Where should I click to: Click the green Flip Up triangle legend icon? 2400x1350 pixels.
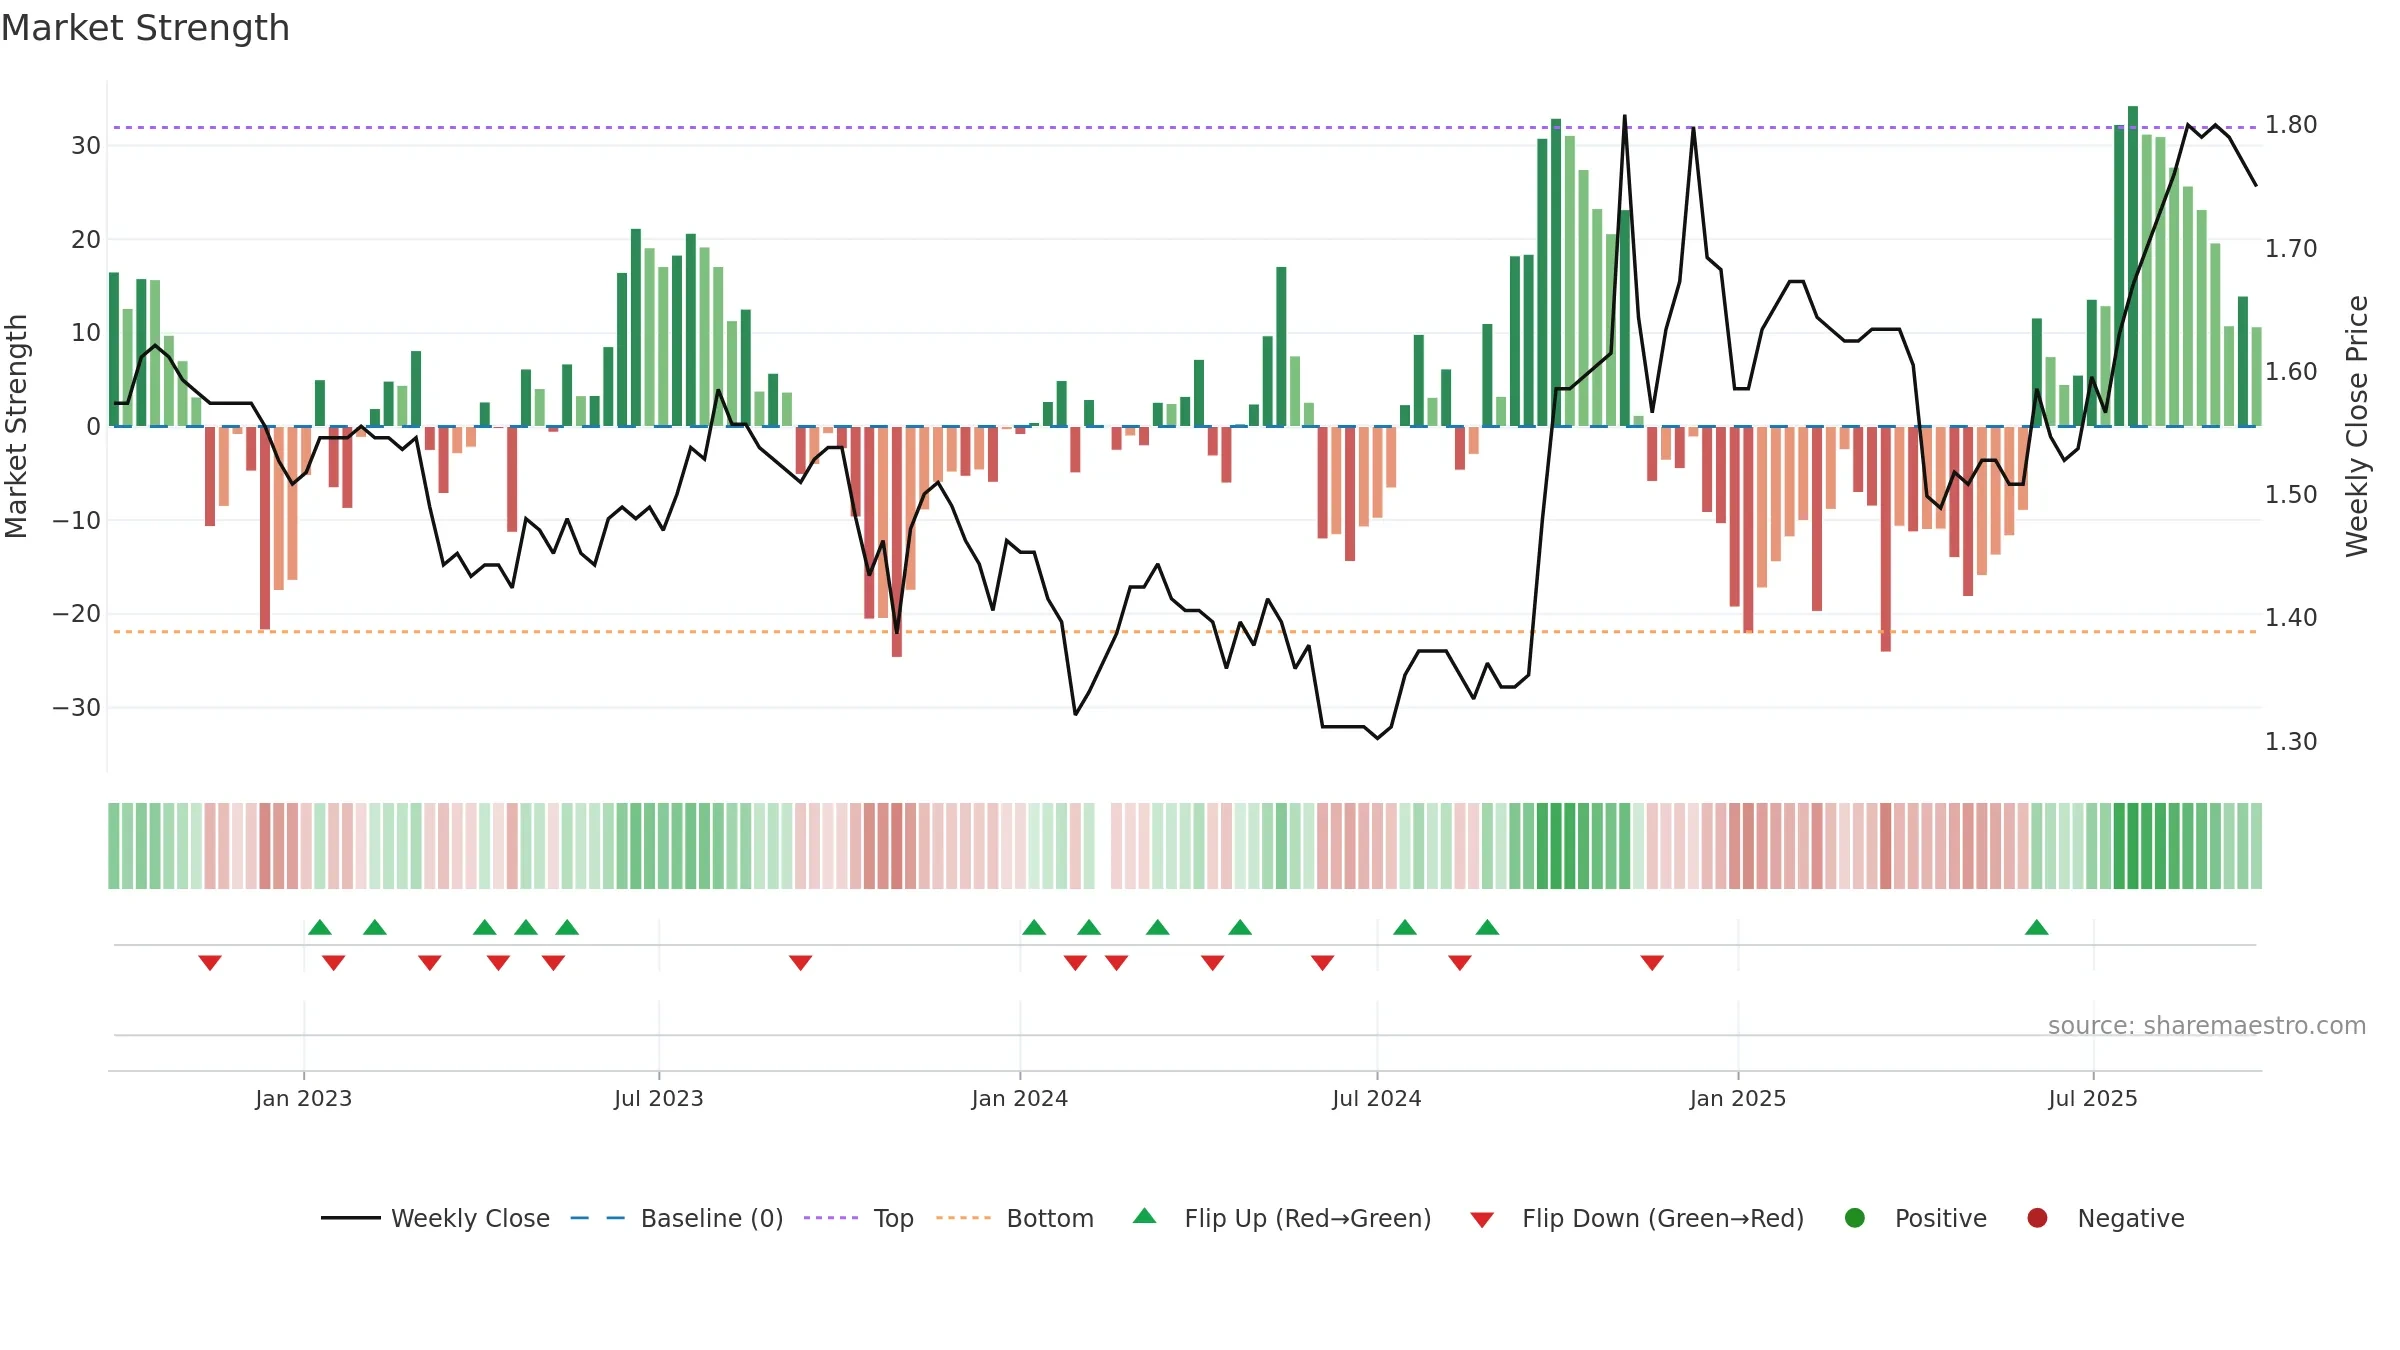pos(1145,1216)
